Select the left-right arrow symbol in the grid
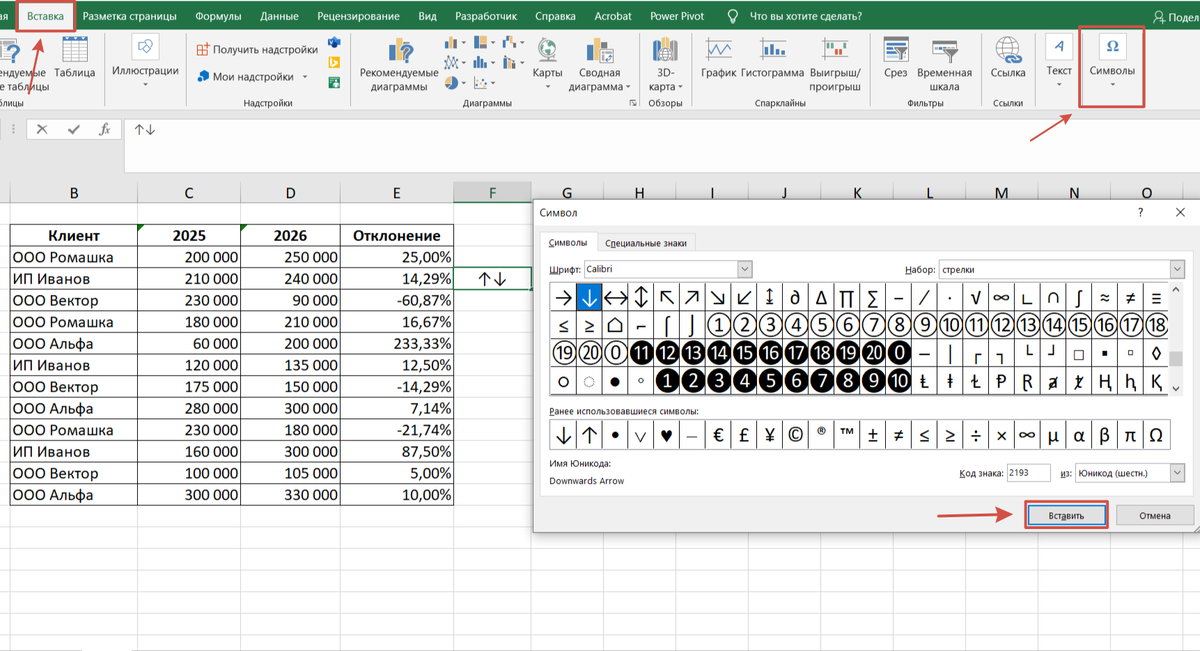The height and width of the screenshot is (651, 1200). click(615, 297)
